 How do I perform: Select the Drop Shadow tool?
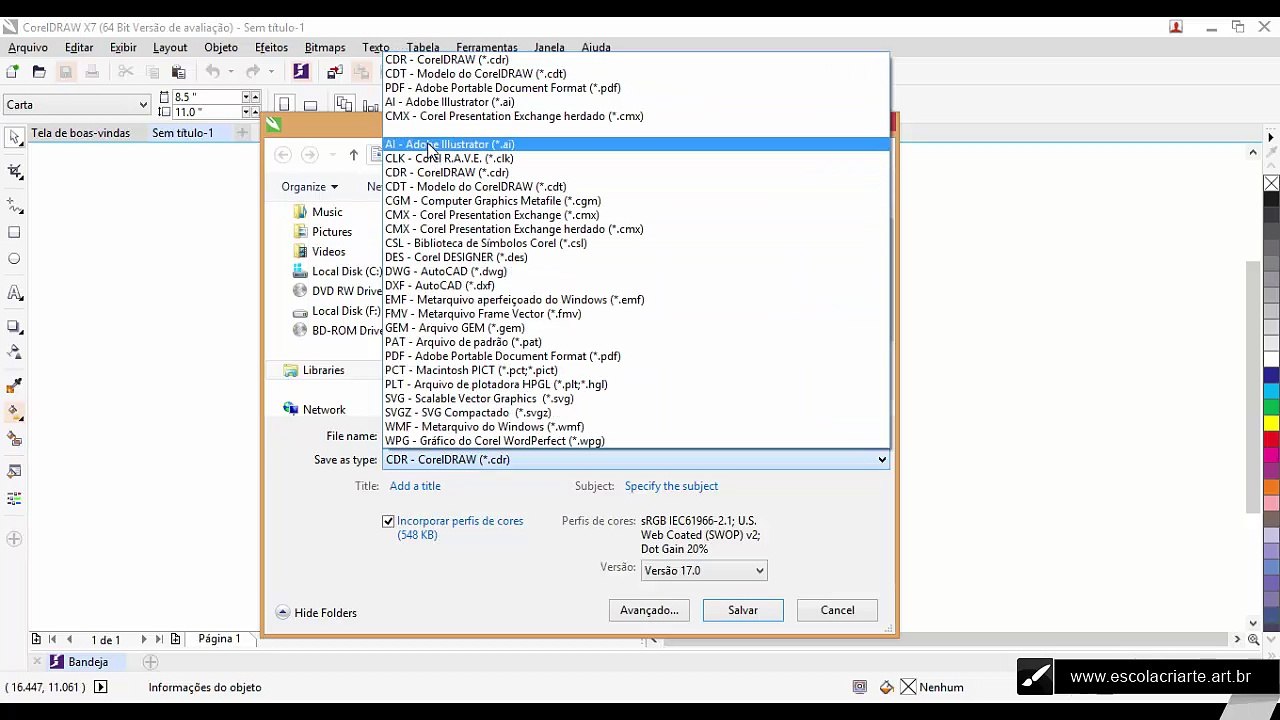(14, 326)
